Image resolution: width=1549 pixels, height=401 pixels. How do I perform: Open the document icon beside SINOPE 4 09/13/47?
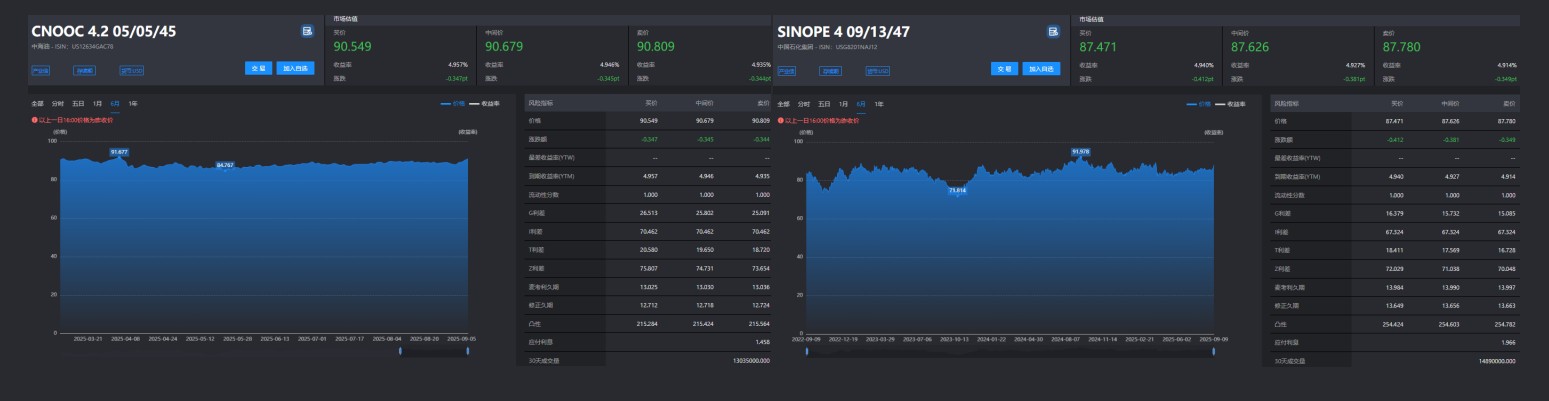pyautogui.click(x=1053, y=31)
